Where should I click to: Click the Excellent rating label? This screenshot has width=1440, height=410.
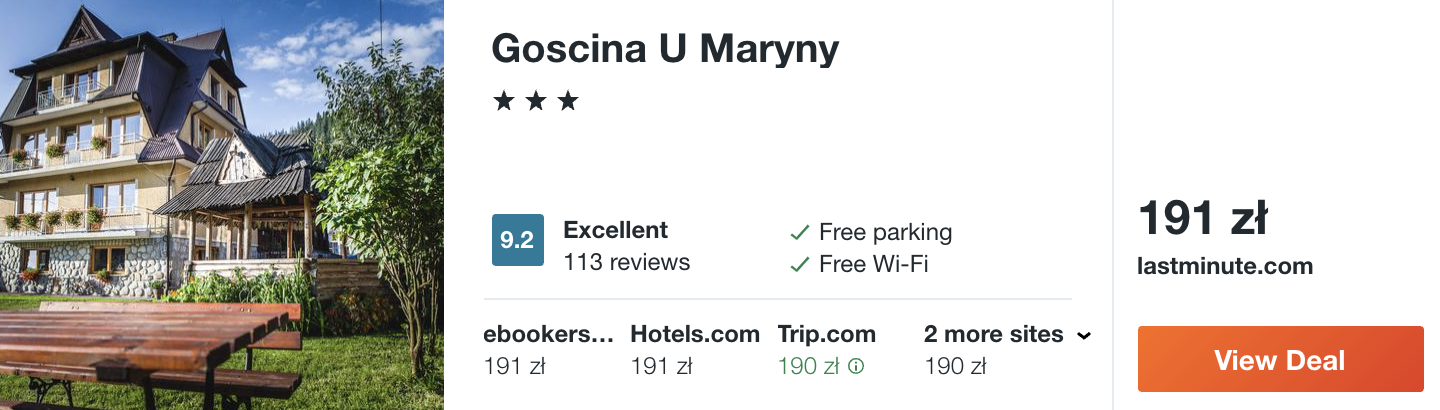click(615, 230)
